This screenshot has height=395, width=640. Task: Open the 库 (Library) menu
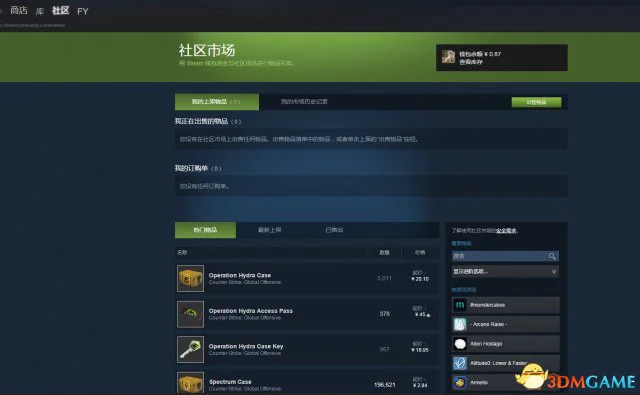(40, 11)
